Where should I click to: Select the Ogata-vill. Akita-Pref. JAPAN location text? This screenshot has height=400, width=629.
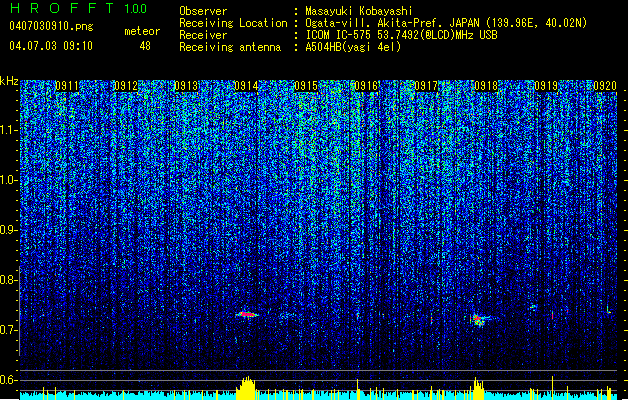(x=446, y=23)
